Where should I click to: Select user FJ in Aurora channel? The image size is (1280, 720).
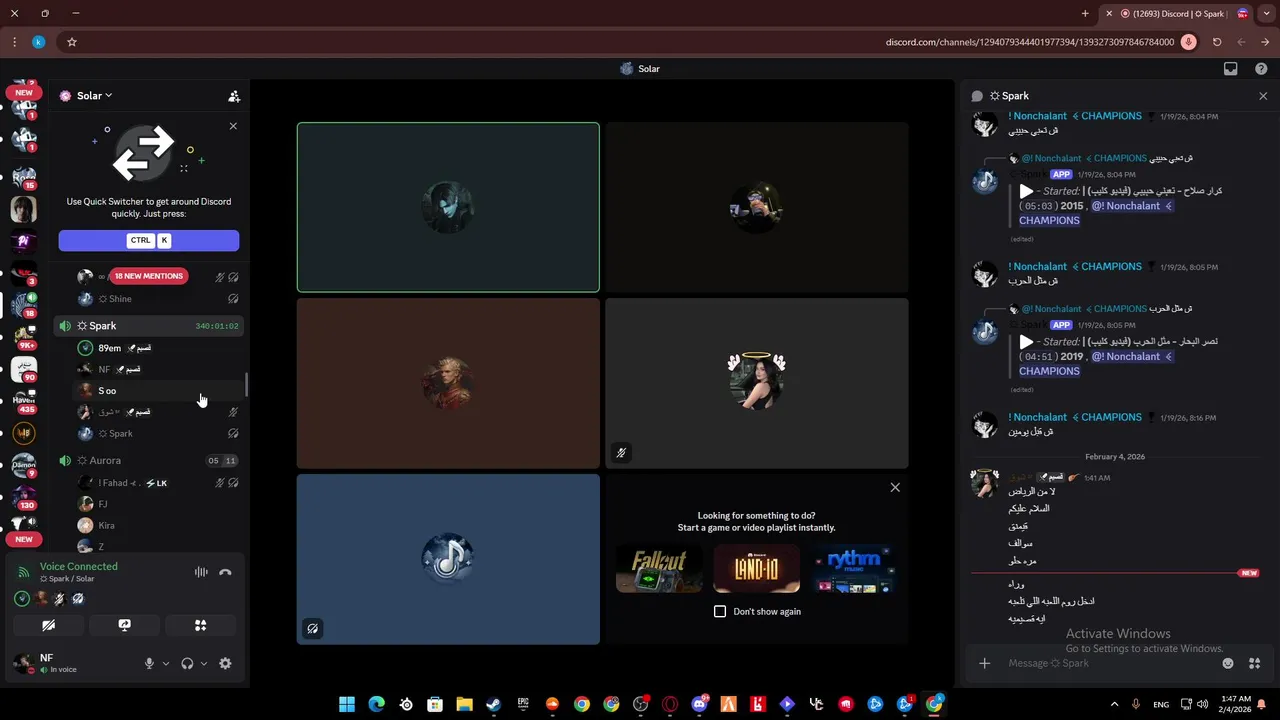pos(158,504)
